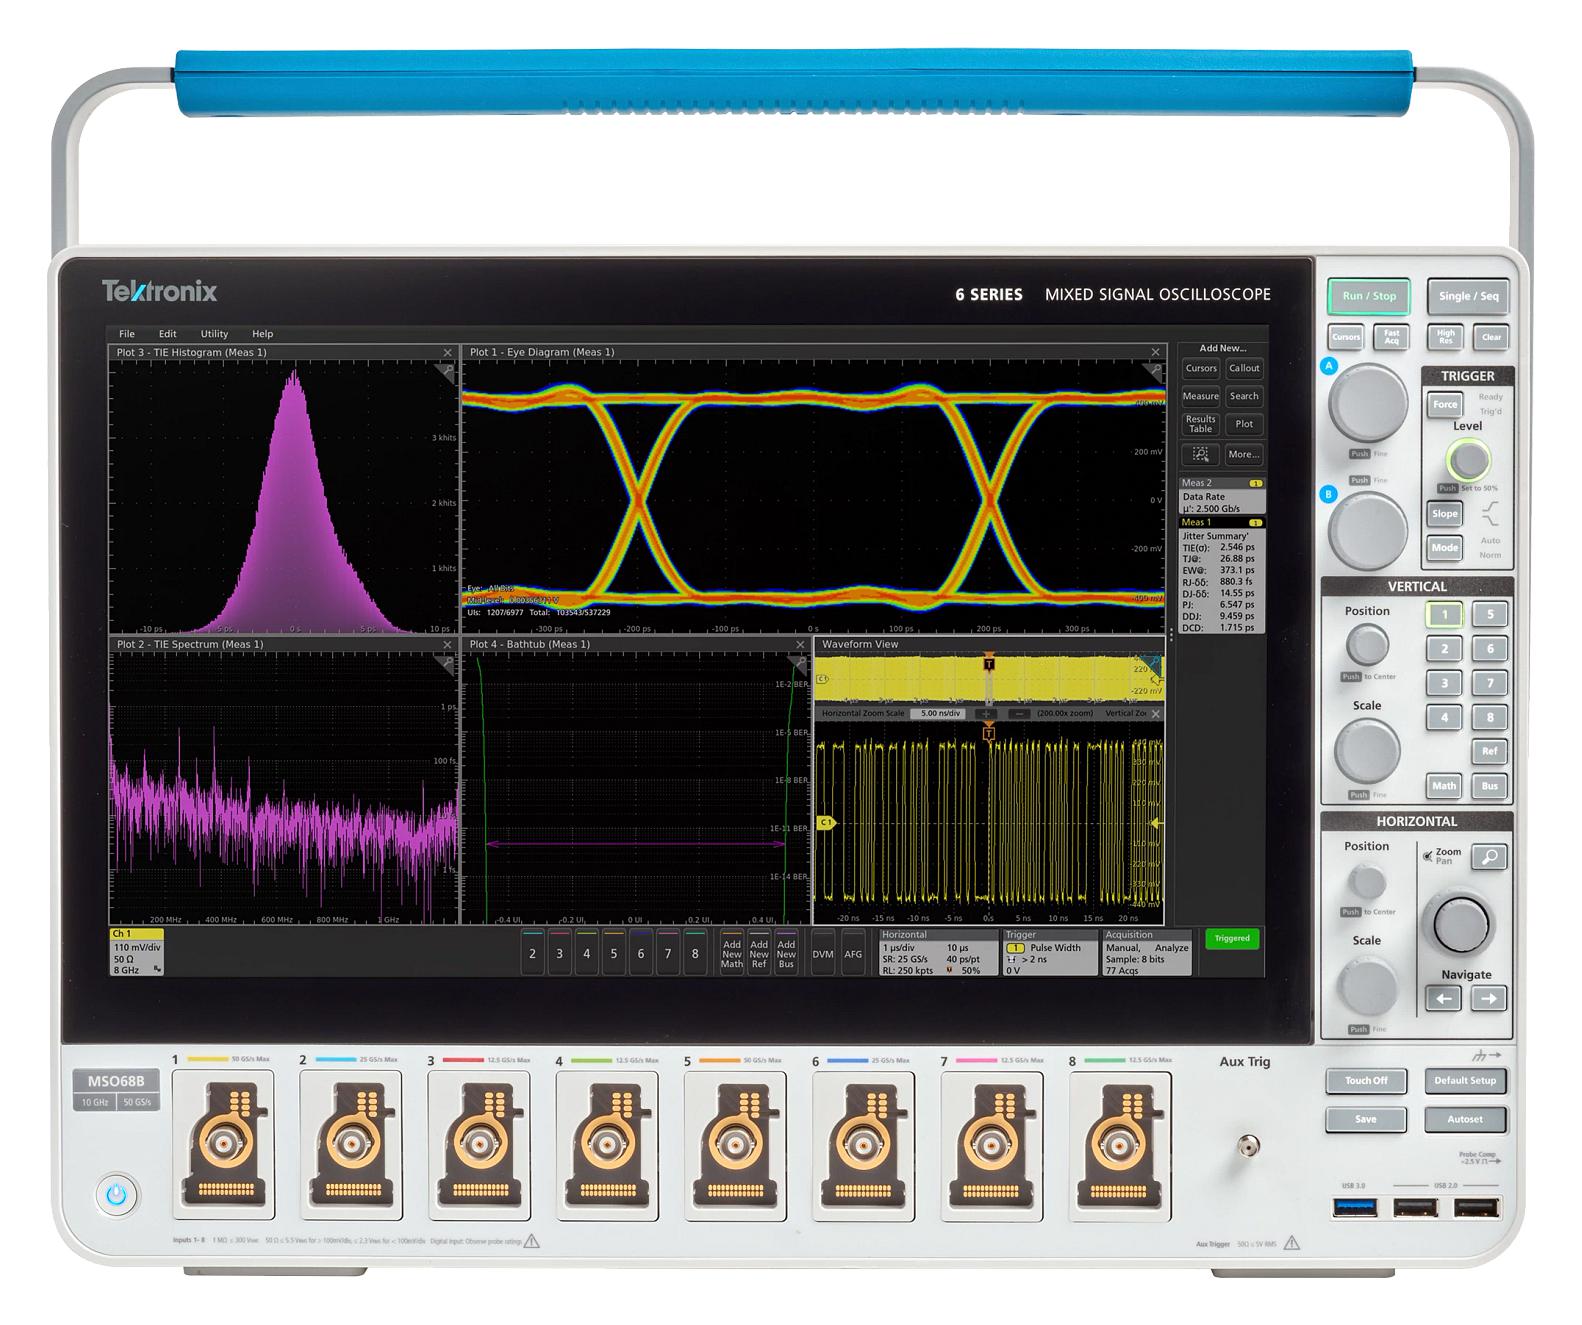This screenshot has height=1325, width=1582.
Task: Open the Meas 2 Data Rate badge
Action: point(1222,496)
